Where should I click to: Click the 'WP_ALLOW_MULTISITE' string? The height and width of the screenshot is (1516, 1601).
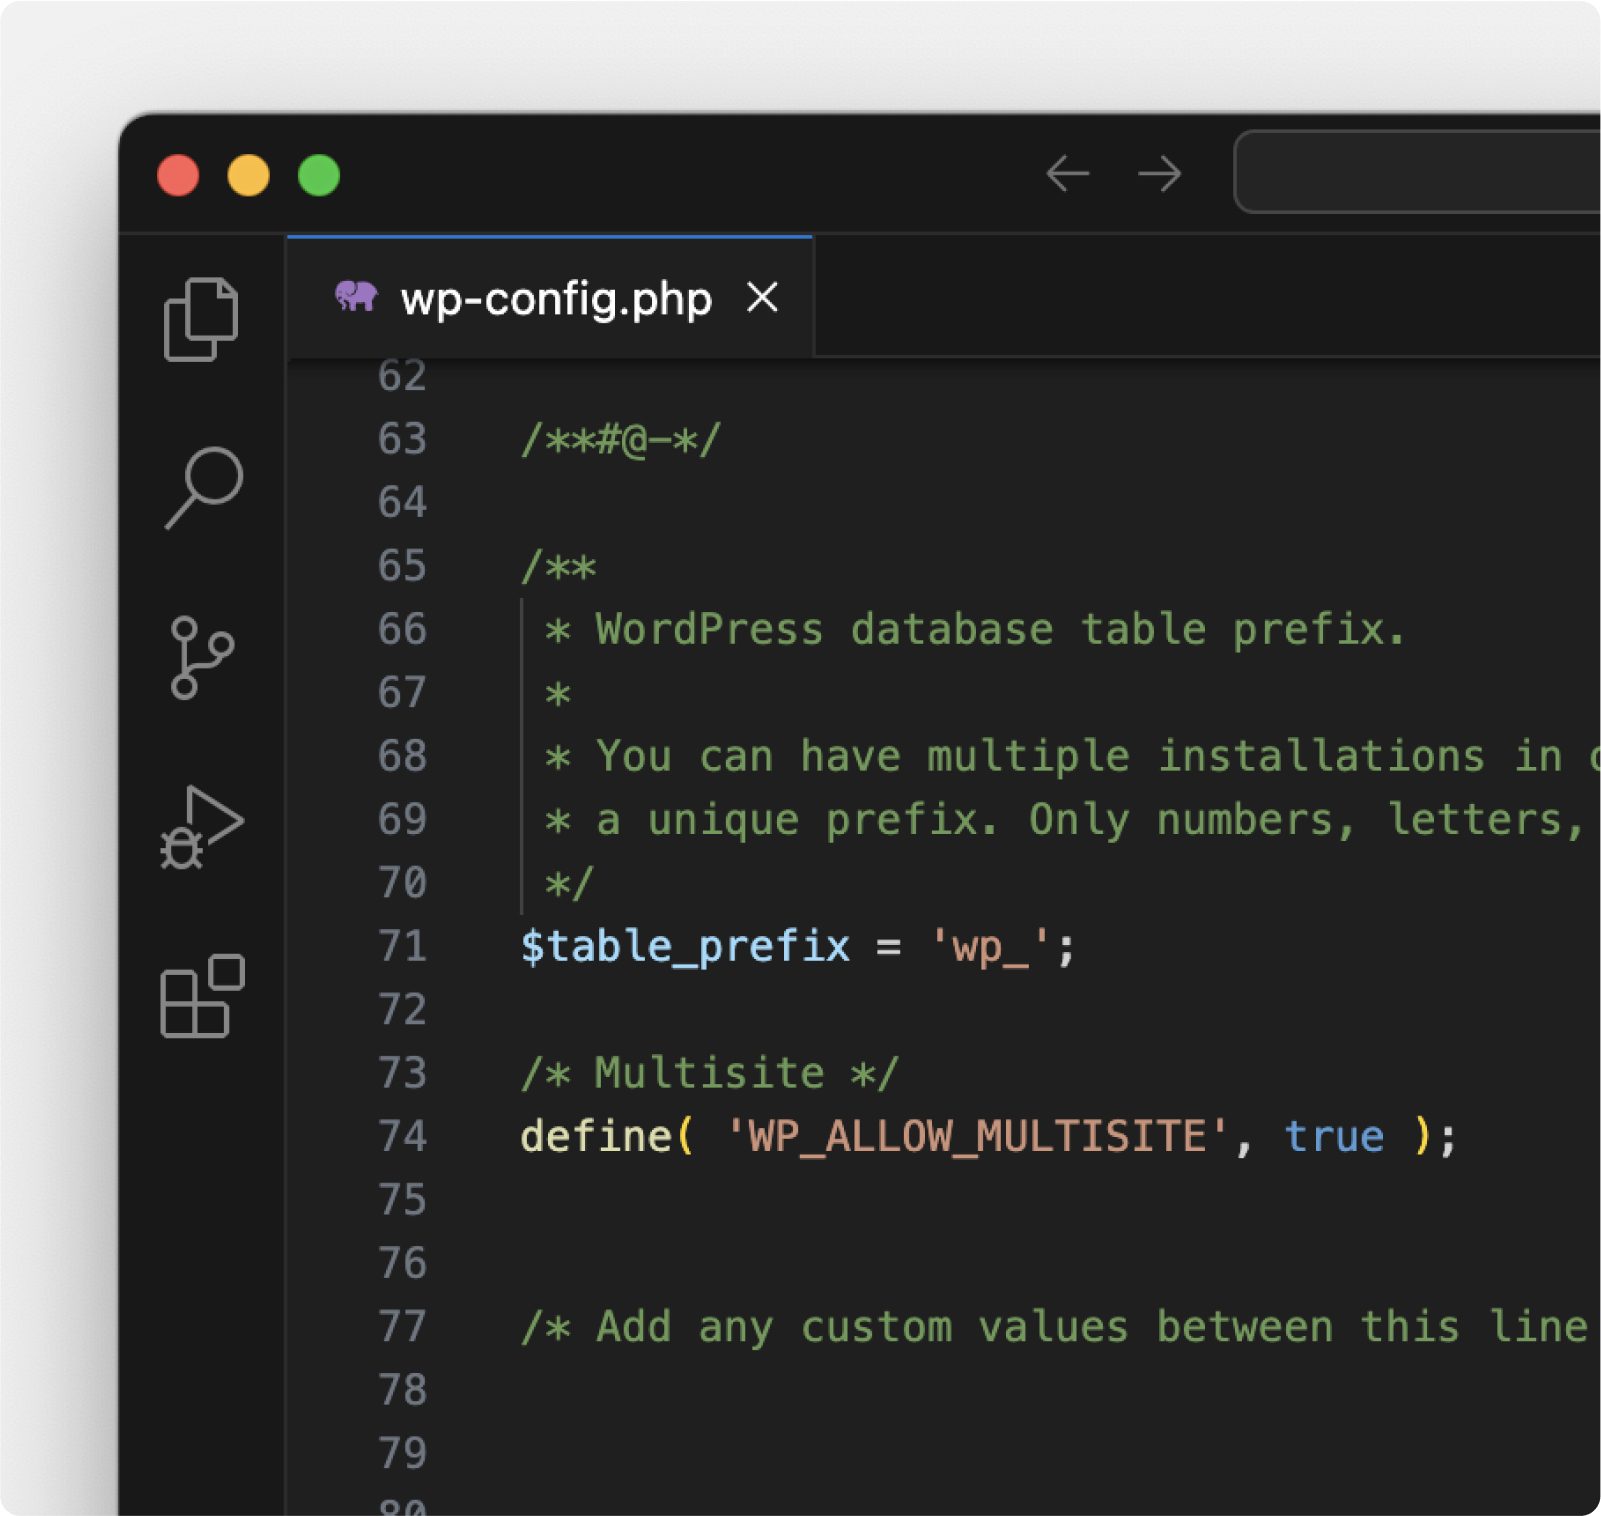[977, 1136]
